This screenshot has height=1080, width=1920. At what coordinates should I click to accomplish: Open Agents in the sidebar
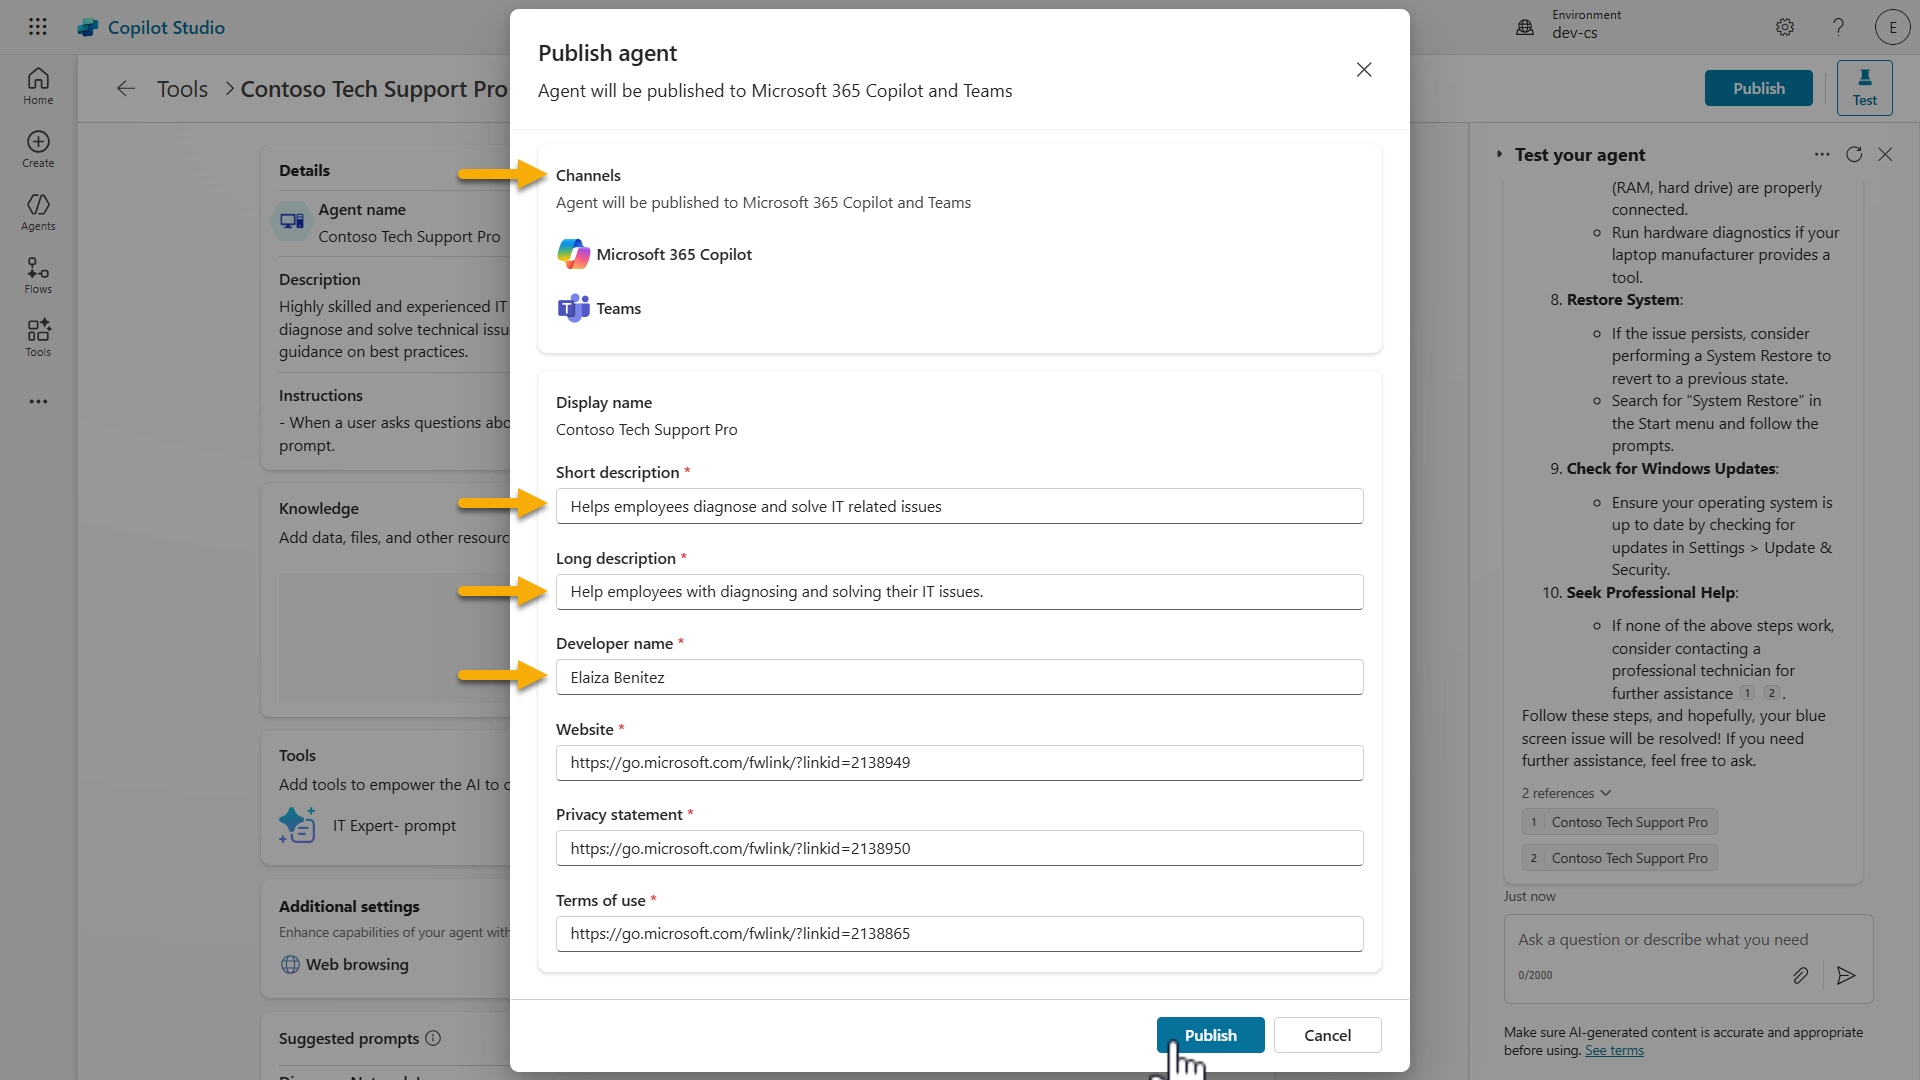38,212
